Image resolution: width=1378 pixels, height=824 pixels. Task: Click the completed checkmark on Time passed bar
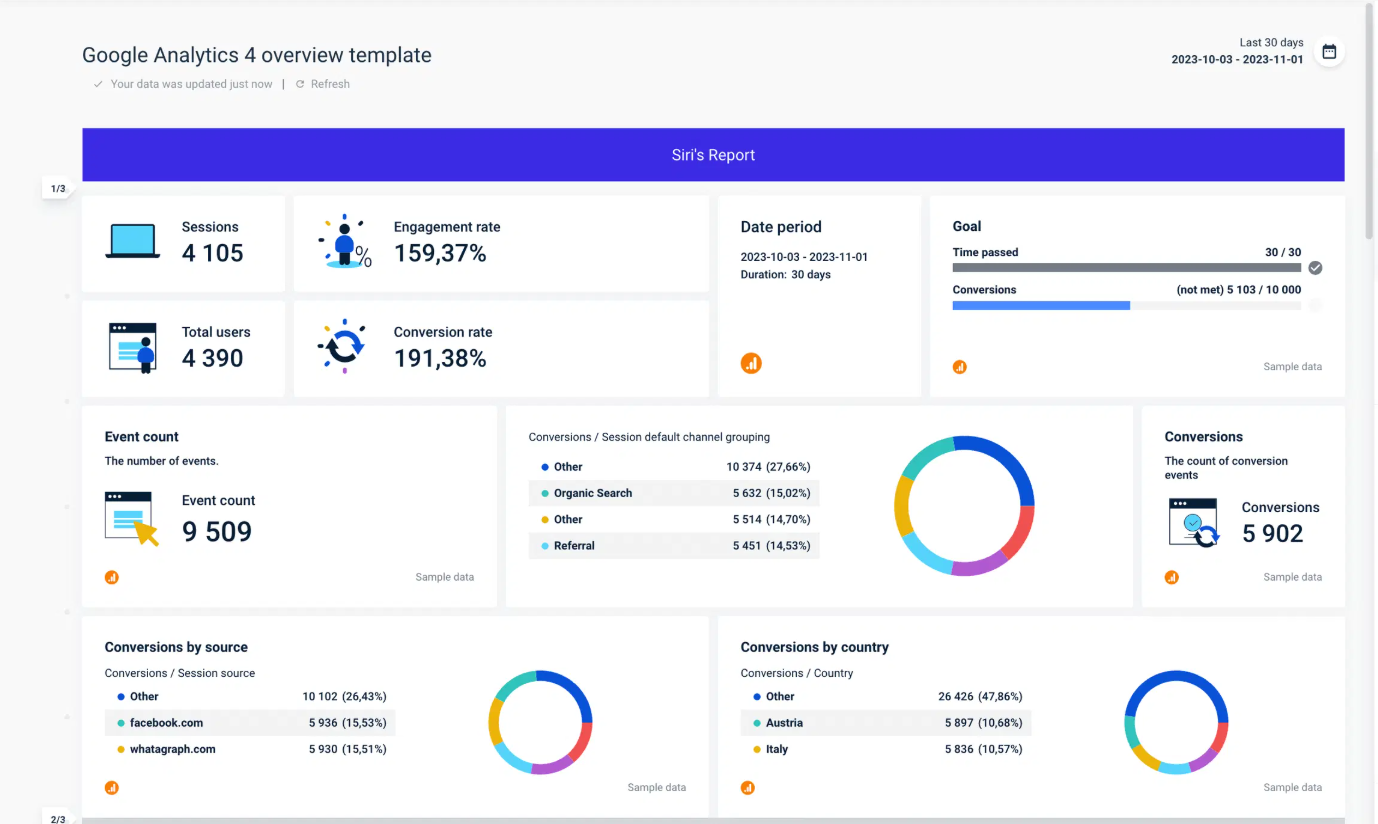tap(1316, 268)
